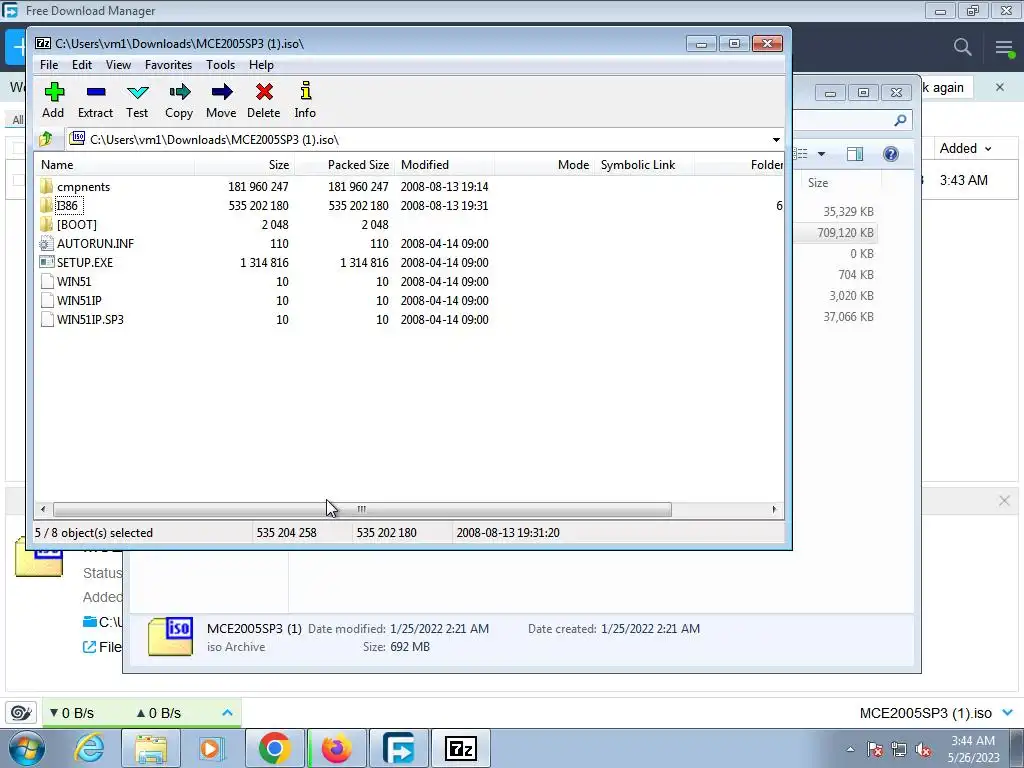Click the SETUP.EXE file icon
The image size is (1024, 768).
(46, 263)
